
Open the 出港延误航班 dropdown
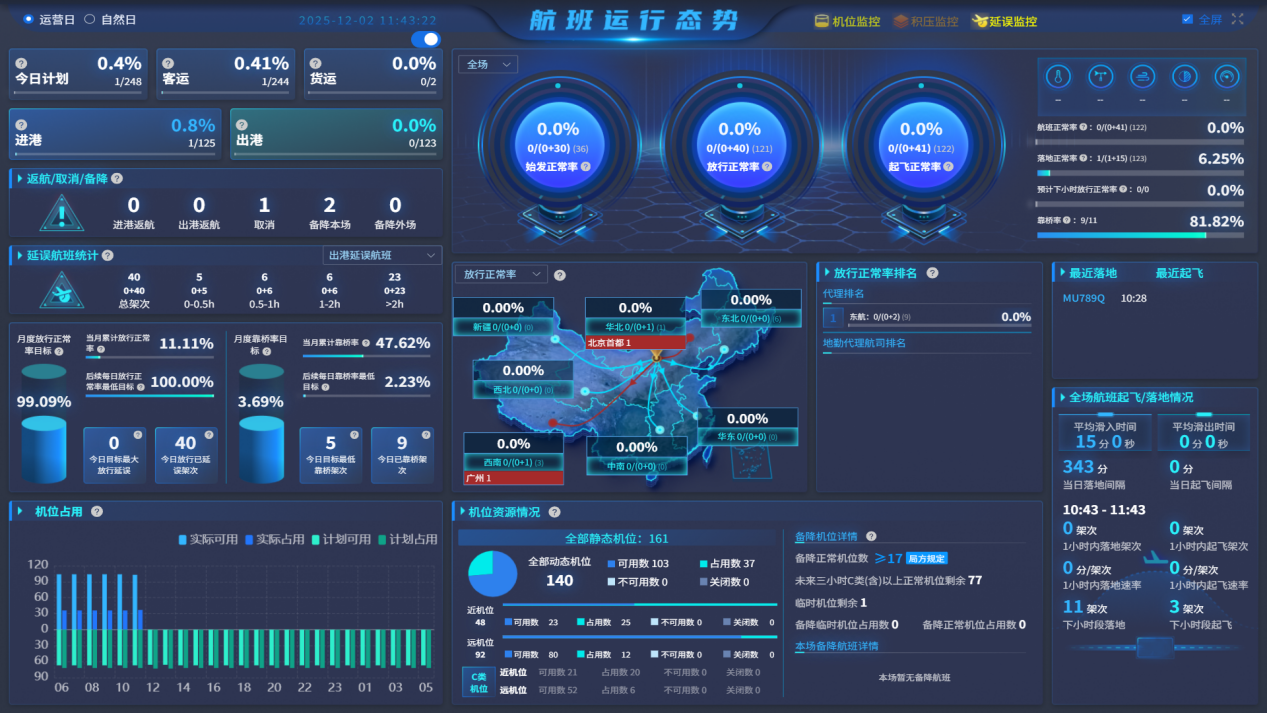point(382,255)
